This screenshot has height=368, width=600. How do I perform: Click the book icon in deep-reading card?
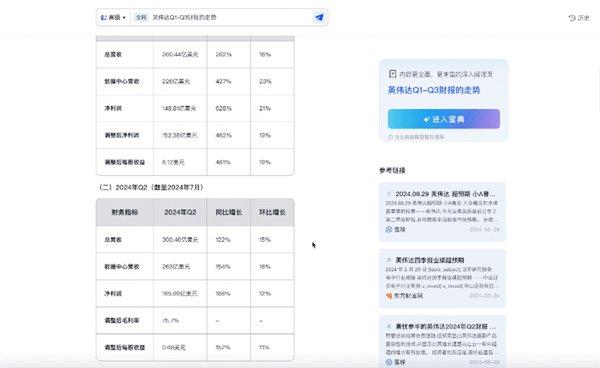click(392, 74)
